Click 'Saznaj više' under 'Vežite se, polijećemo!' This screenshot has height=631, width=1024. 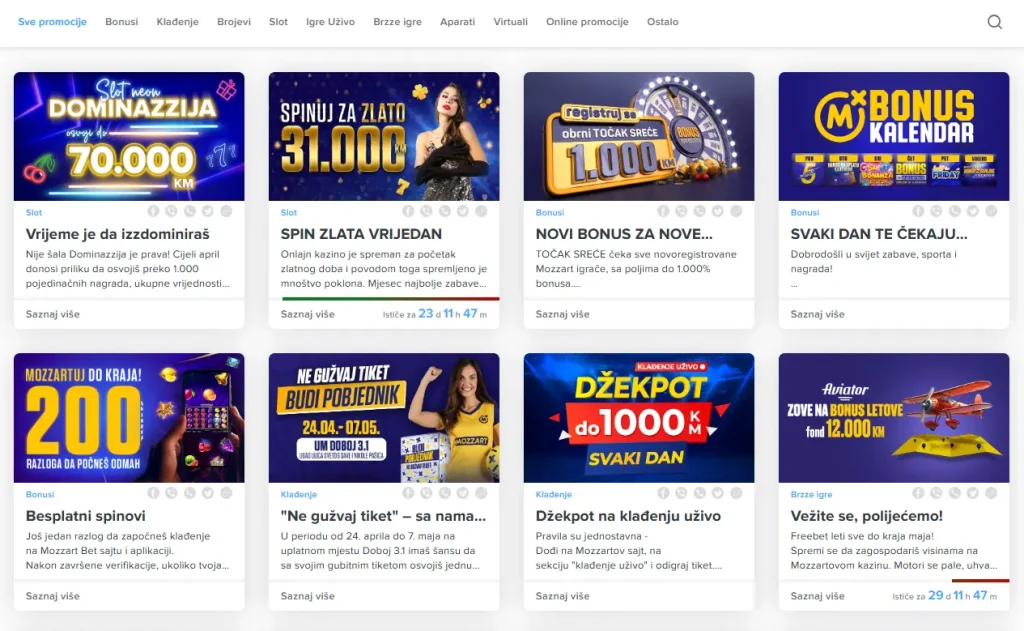pyautogui.click(x=818, y=596)
